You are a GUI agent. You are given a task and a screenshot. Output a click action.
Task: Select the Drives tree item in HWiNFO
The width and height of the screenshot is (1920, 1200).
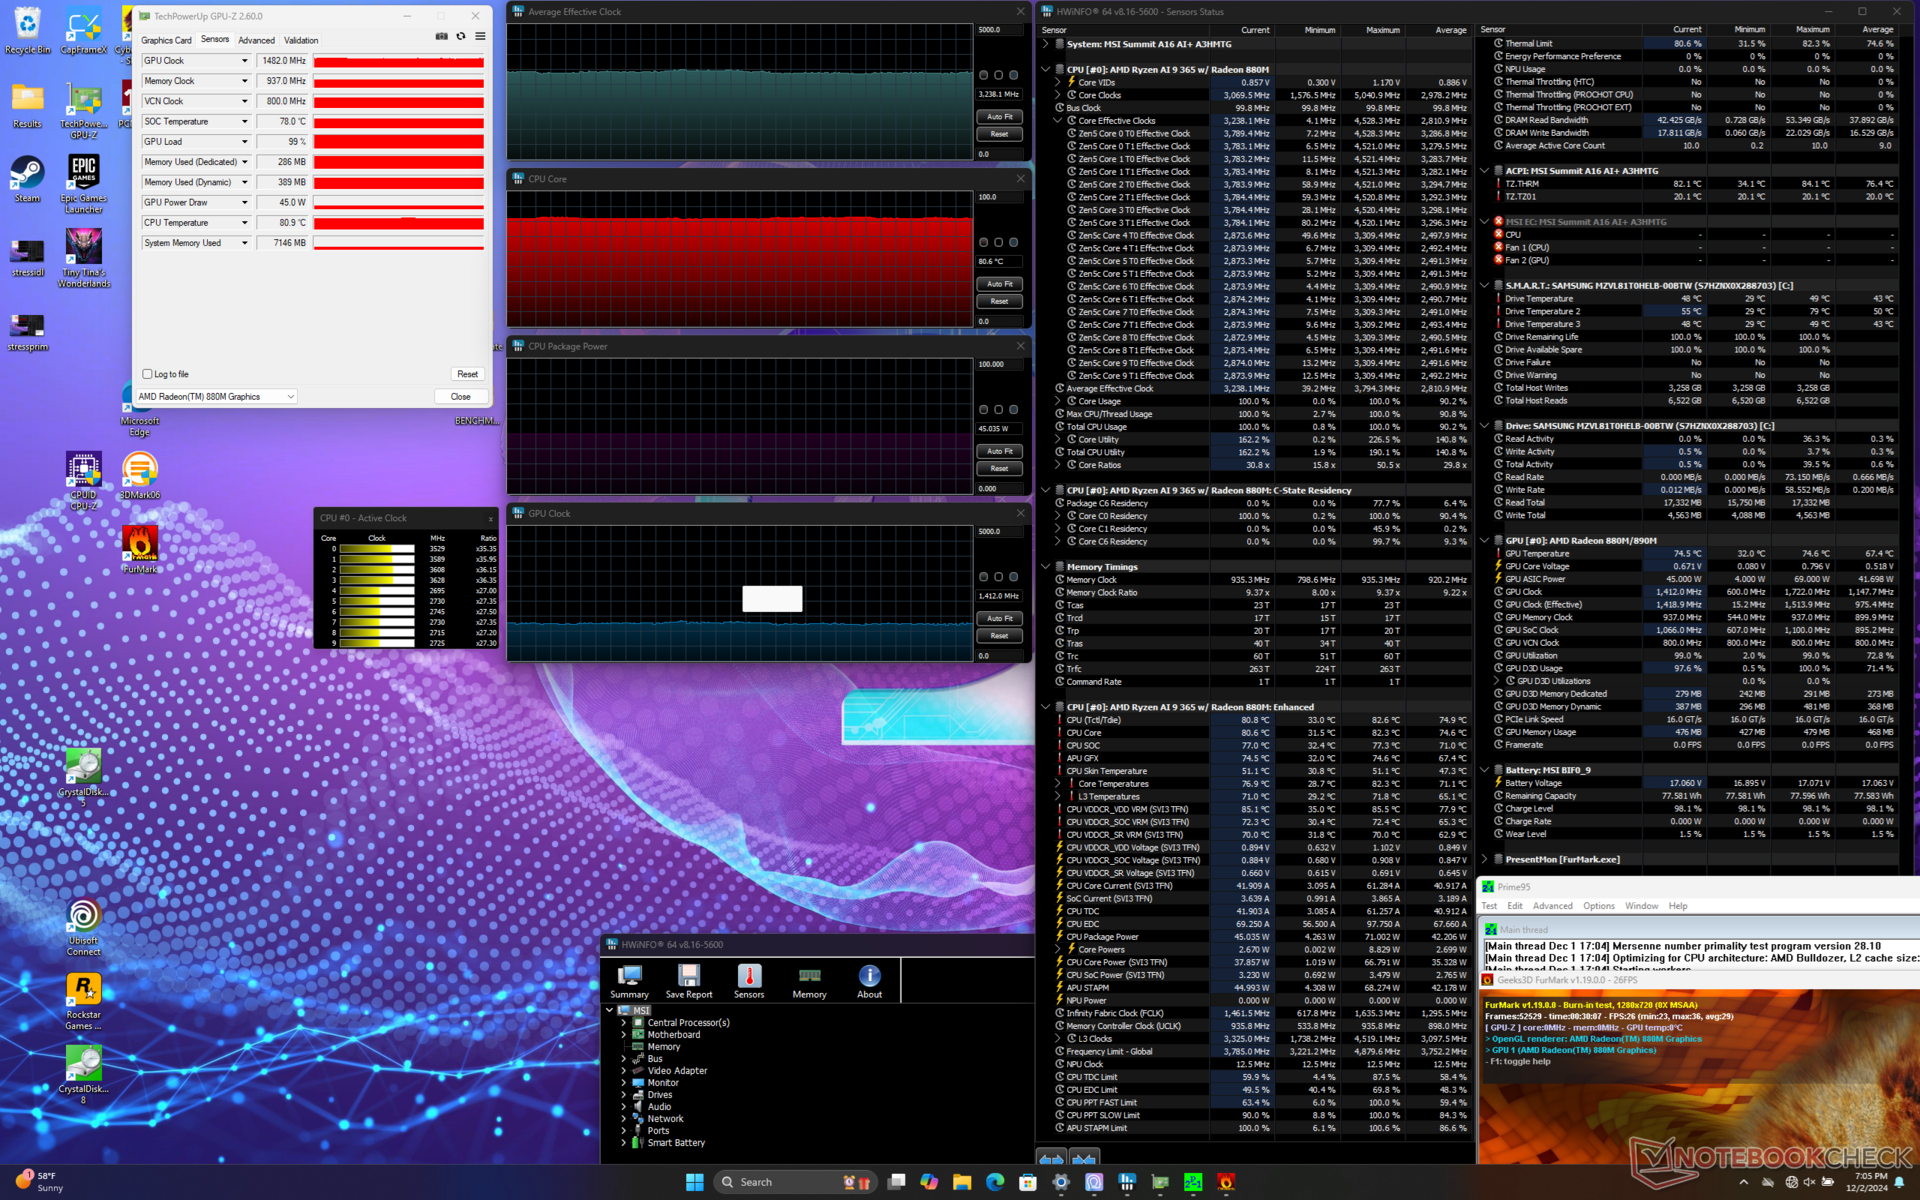coord(660,1095)
